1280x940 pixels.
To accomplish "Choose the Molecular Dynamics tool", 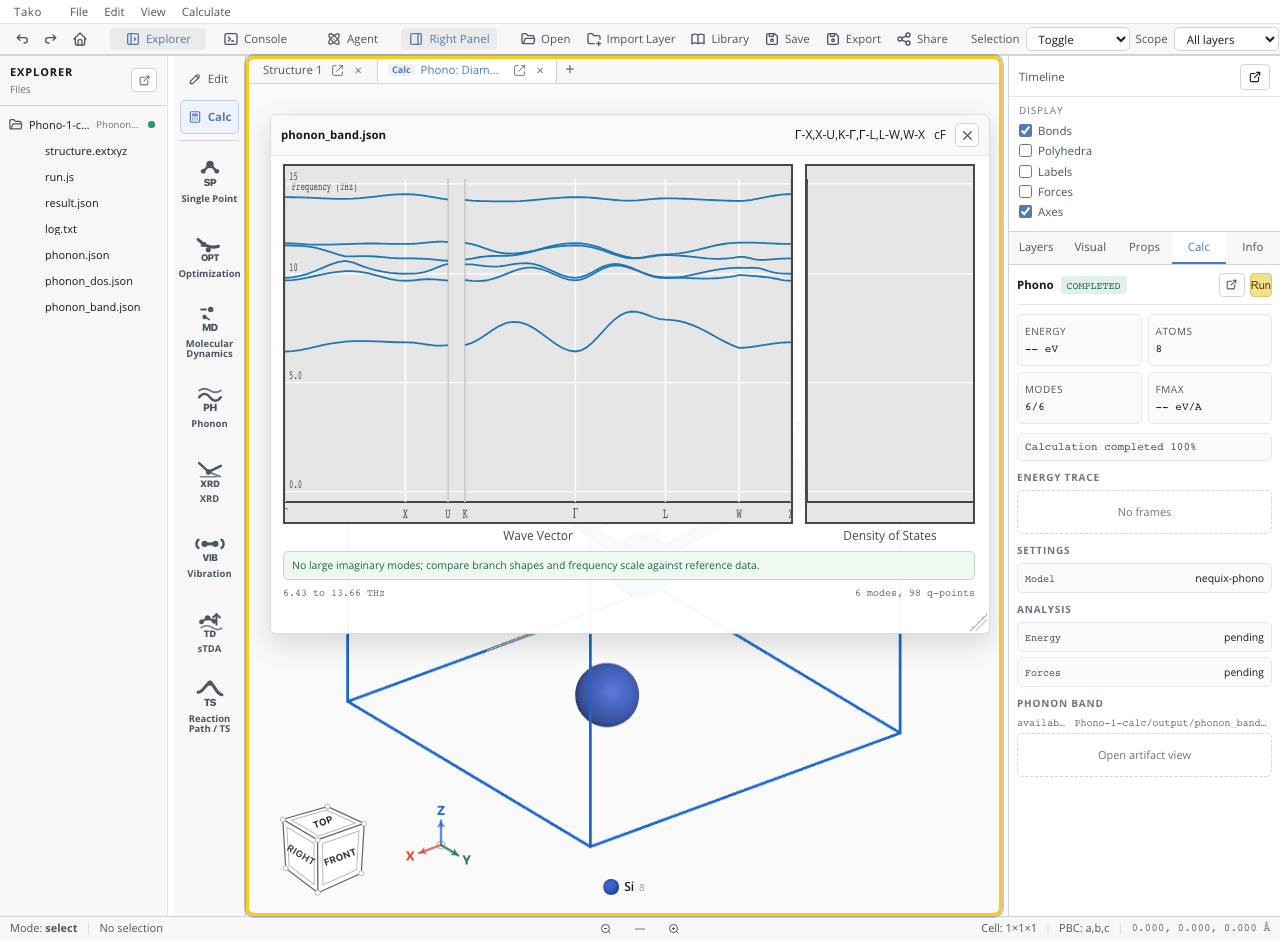I will (209, 331).
